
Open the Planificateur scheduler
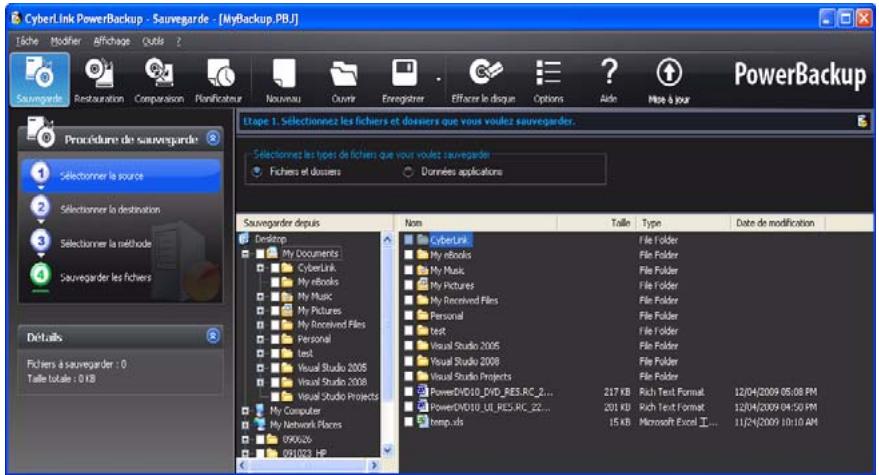point(219,80)
